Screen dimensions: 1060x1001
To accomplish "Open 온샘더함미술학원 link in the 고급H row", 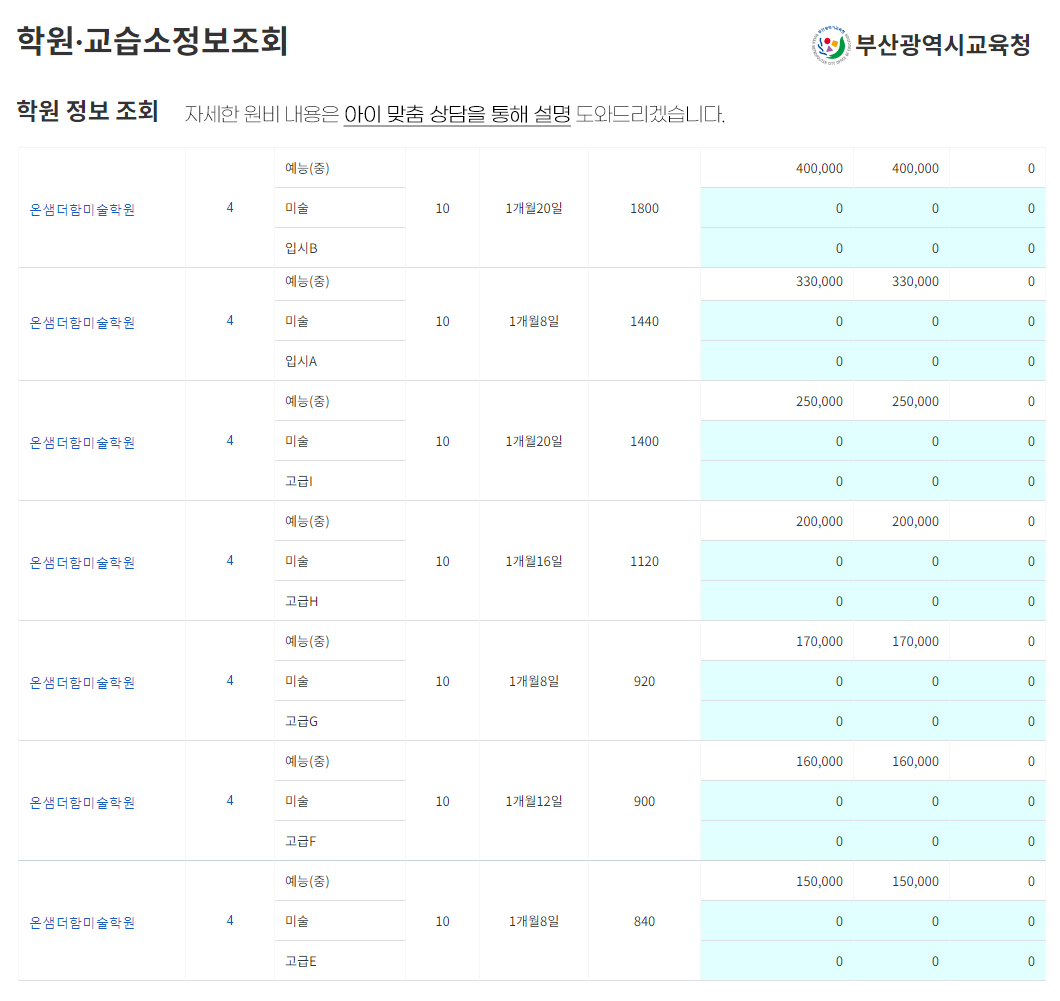I will point(82,562).
